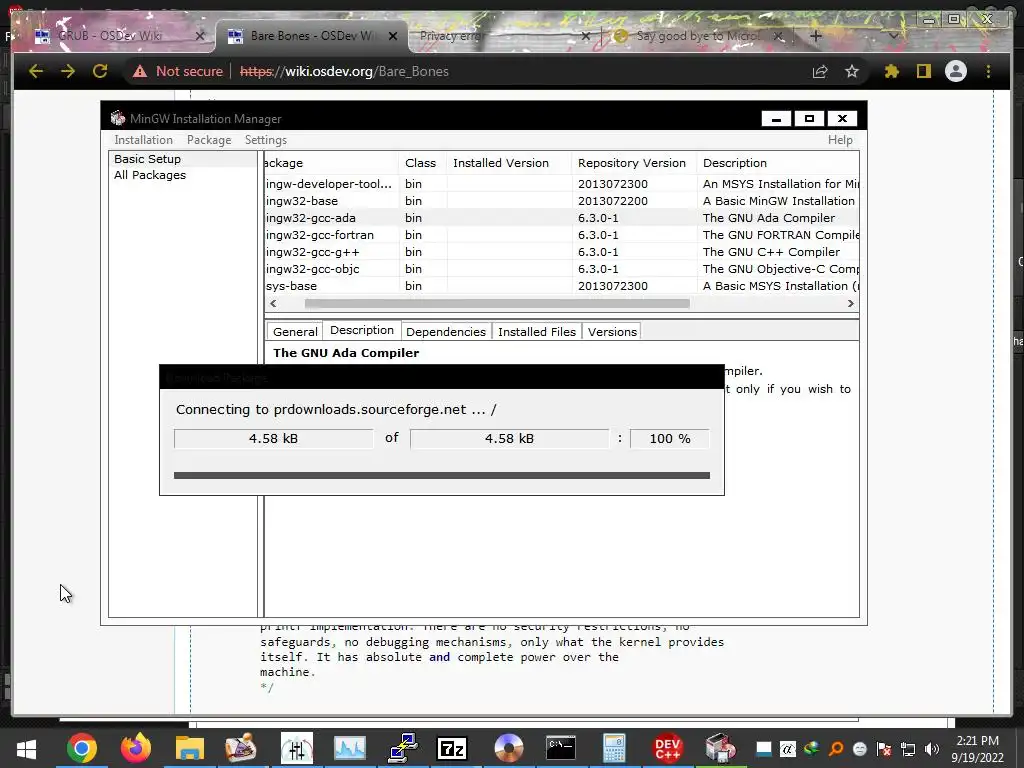This screenshot has height=768, width=1024.
Task: Click the browser back arrow
Action: click(x=36, y=71)
